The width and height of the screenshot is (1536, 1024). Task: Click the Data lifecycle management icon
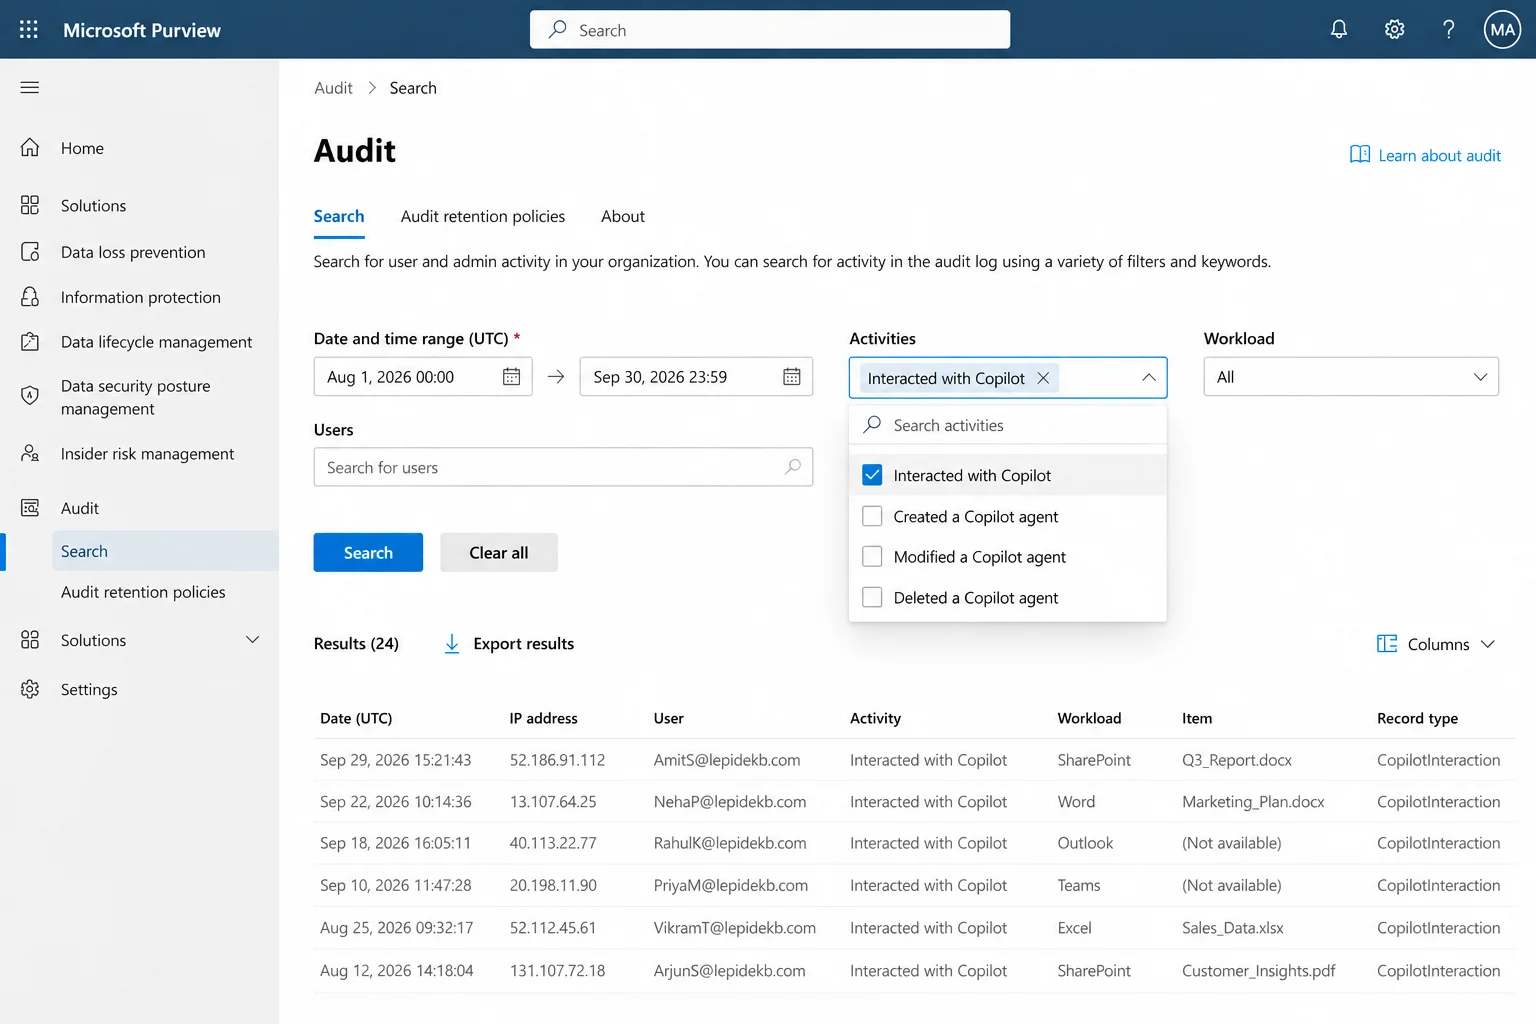30,342
